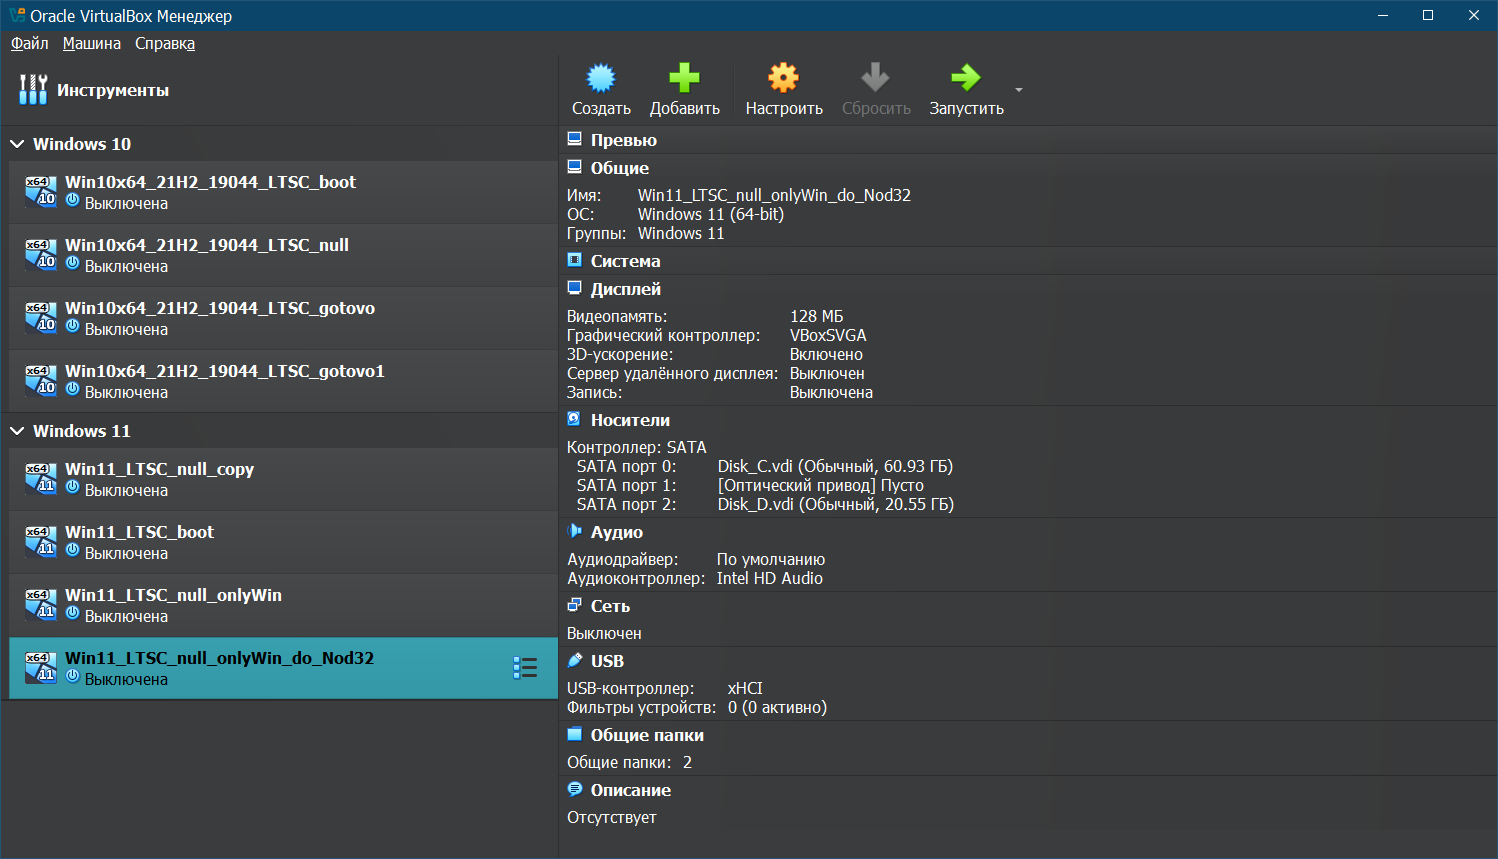Image resolution: width=1498 pixels, height=859 pixels.
Task: Click the Win11_LTSC_null_onlyWin_do_Nod32 name in the machine list
Action: (219, 658)
